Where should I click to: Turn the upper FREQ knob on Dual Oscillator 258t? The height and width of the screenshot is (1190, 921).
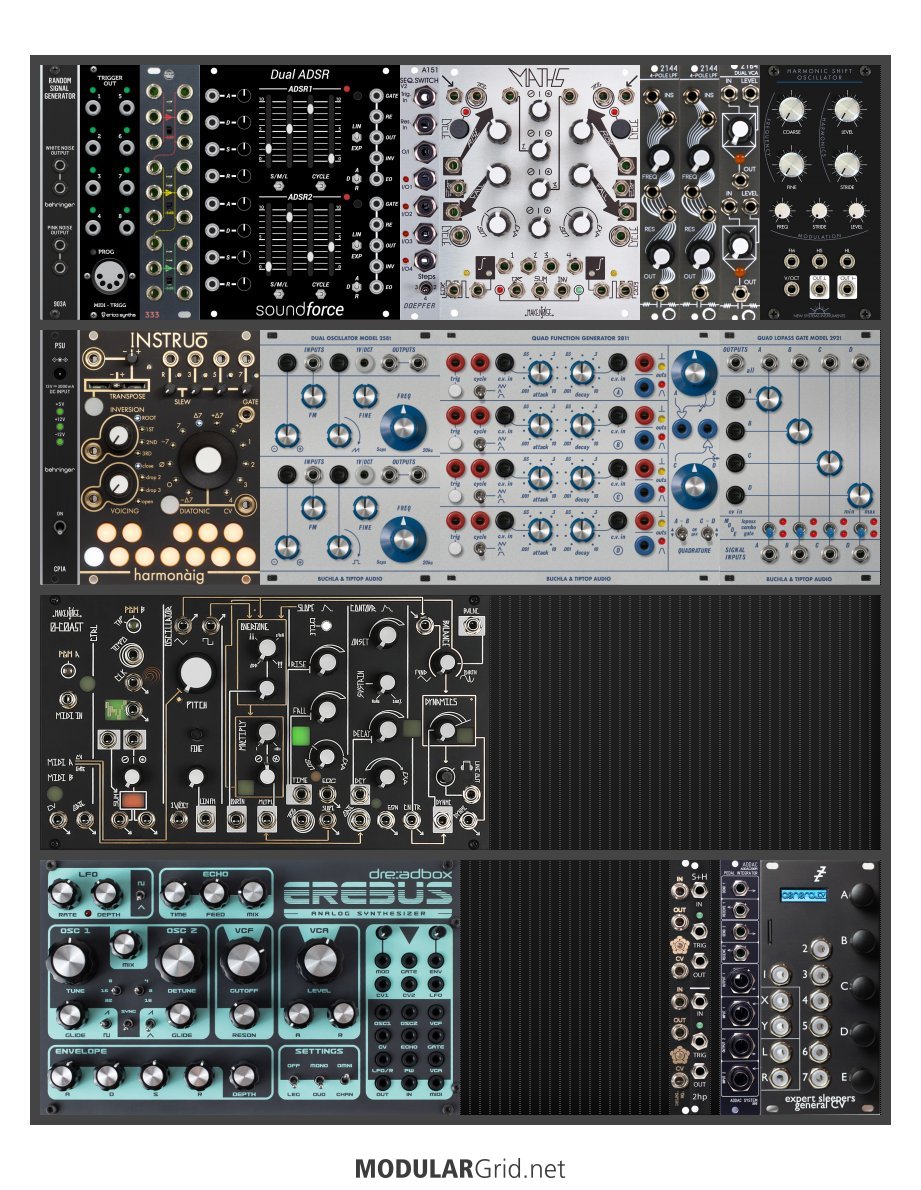402,426
